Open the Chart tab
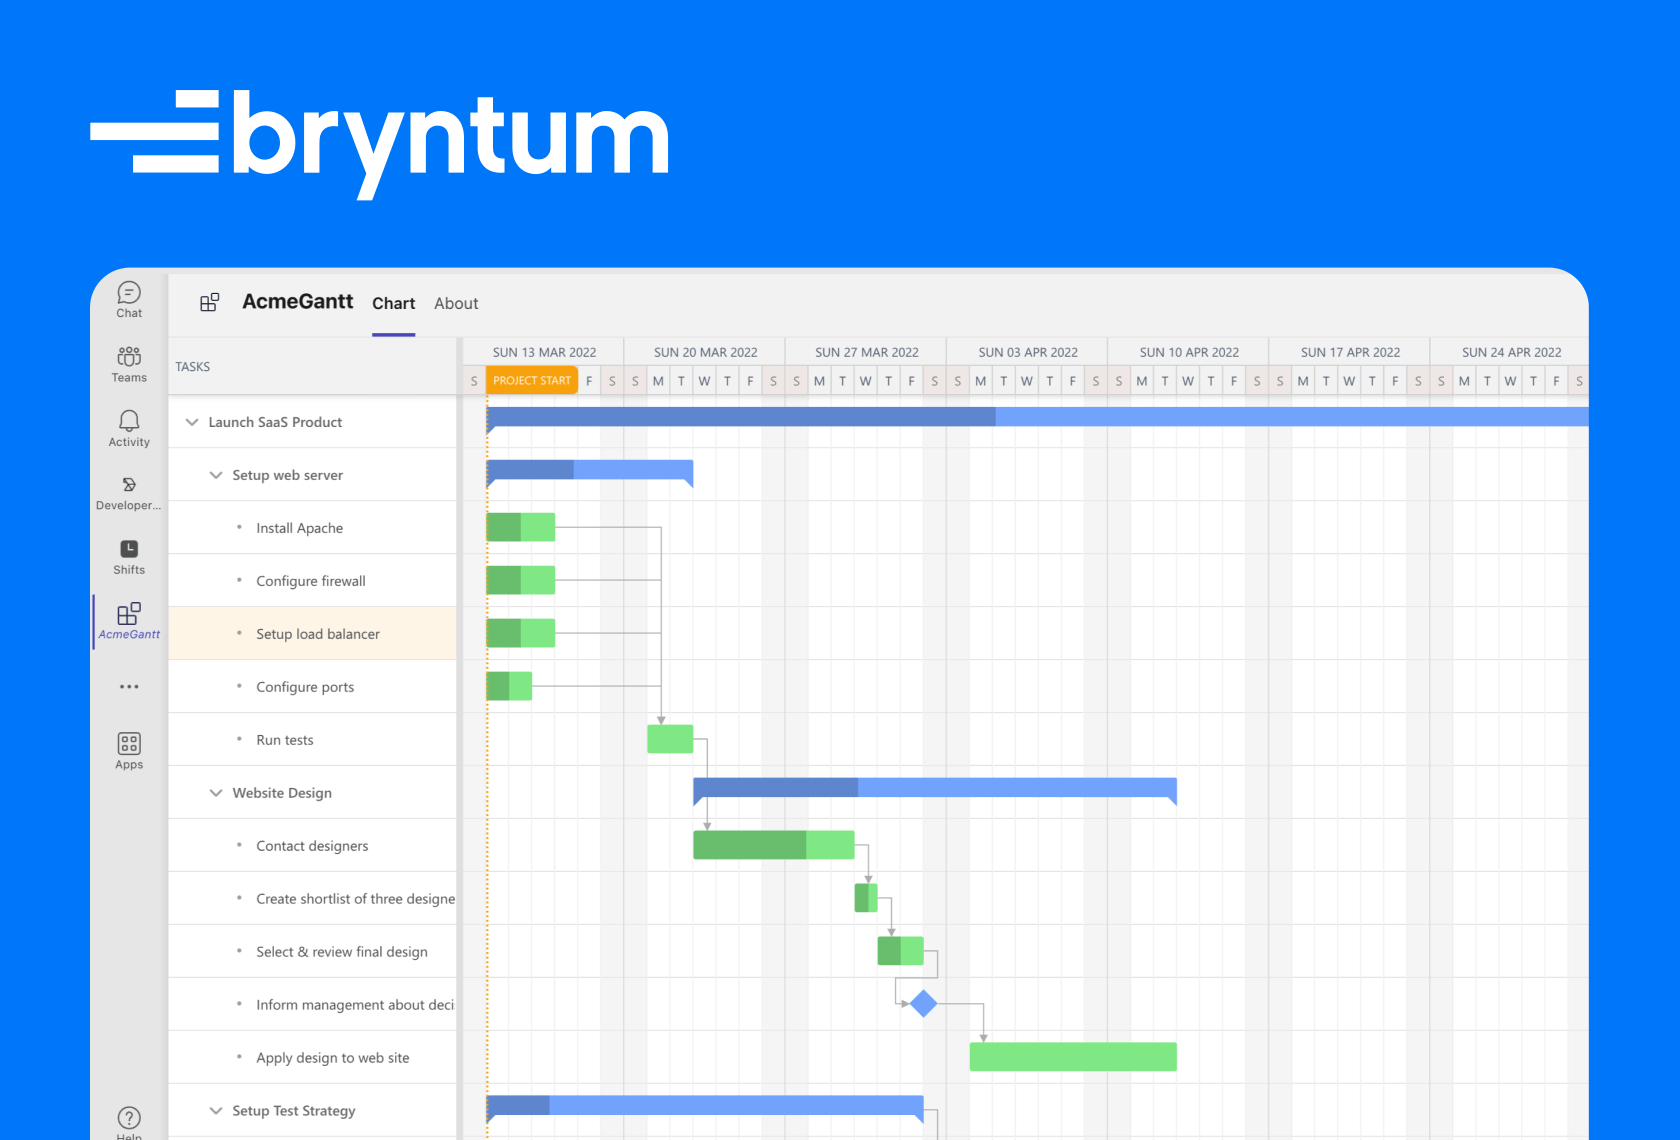The height and width of the screenshot is (1140, 1680). pyautogui.click(x=393, y=303)
